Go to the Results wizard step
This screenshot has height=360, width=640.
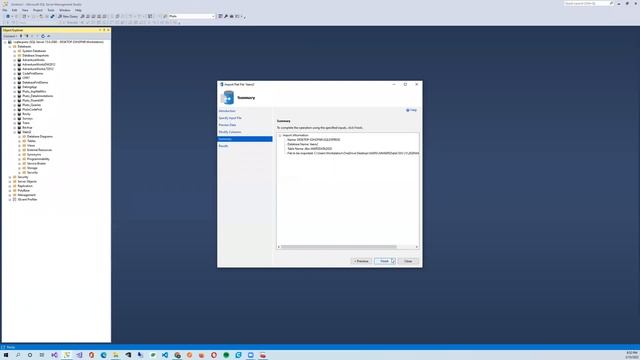[223, 146]
